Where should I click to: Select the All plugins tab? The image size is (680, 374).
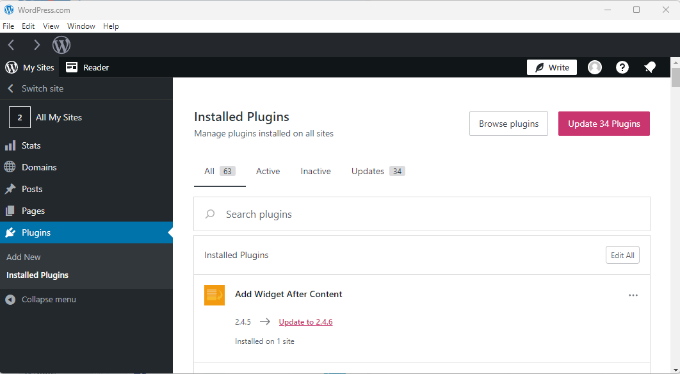pos(220,171)
